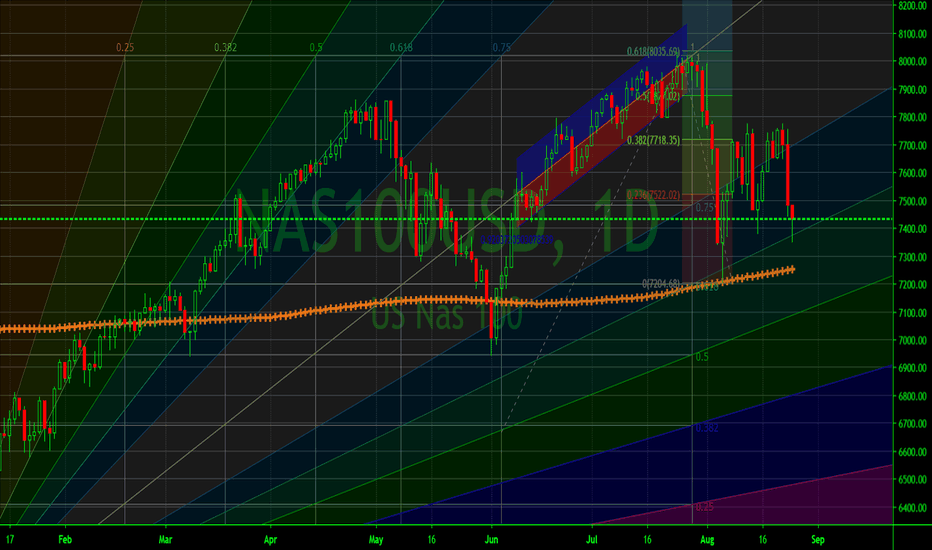Click the Jul date label on time axis
Viewport: 932px width, 550px height.
point(591,540)
